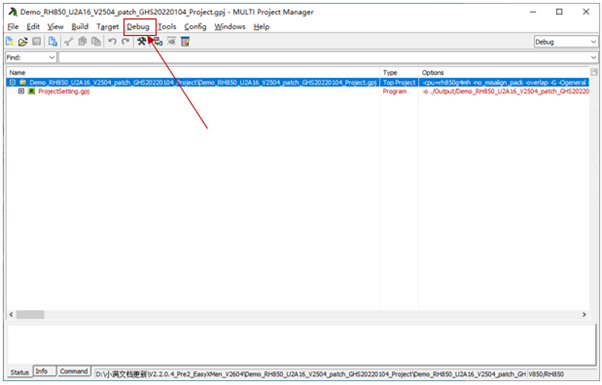Click the Add File to project icon
This screenshot has width=602, height=385.
point(53,41)
